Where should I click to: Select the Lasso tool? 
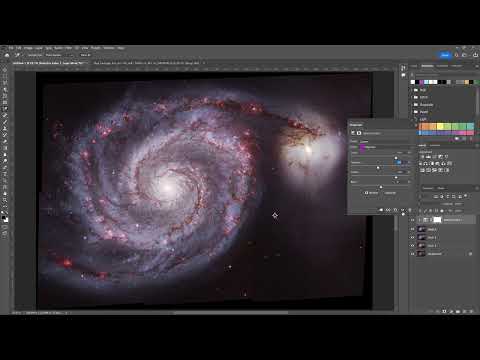point(5,83)
